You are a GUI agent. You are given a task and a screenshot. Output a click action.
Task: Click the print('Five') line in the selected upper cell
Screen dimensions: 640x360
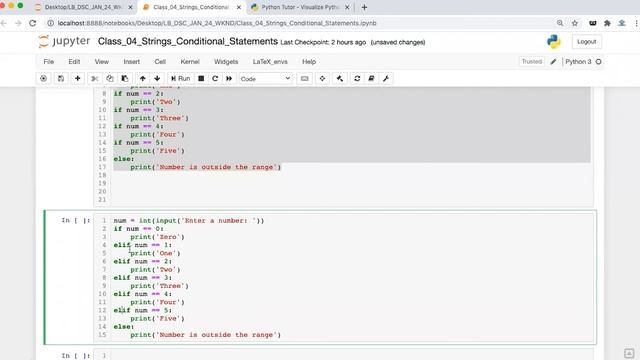pos(157,151)
